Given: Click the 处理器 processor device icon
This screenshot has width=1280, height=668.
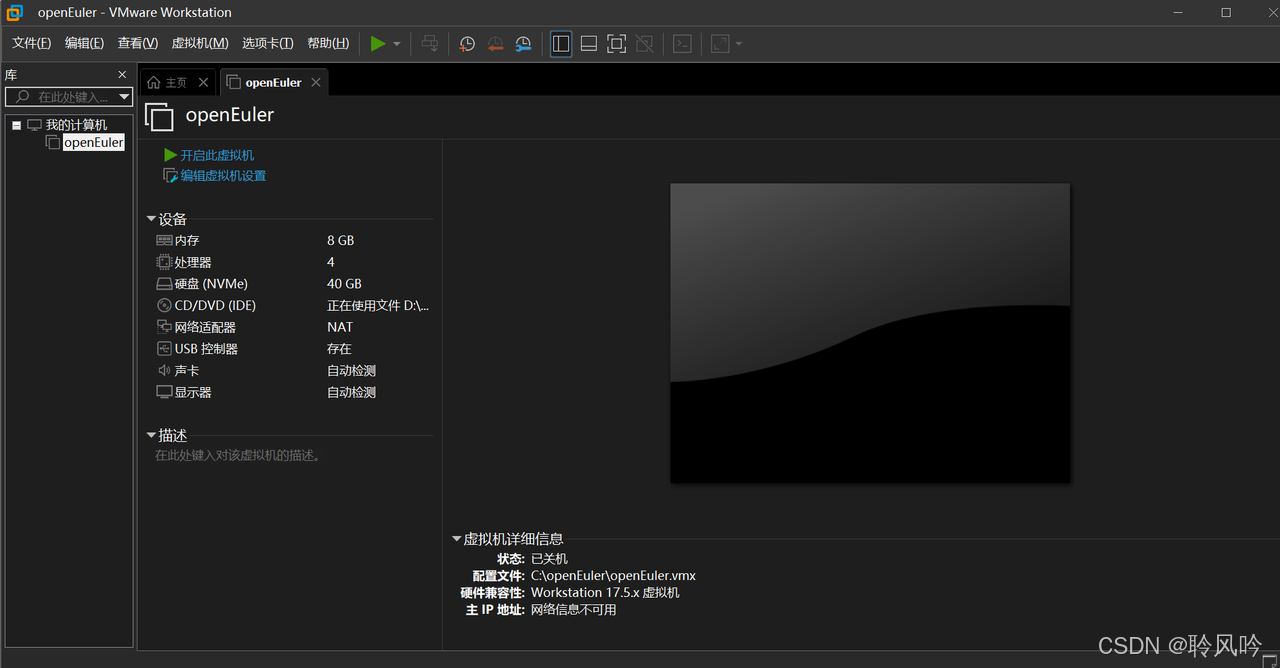Looking at the screenshot, I should point(164,262).
